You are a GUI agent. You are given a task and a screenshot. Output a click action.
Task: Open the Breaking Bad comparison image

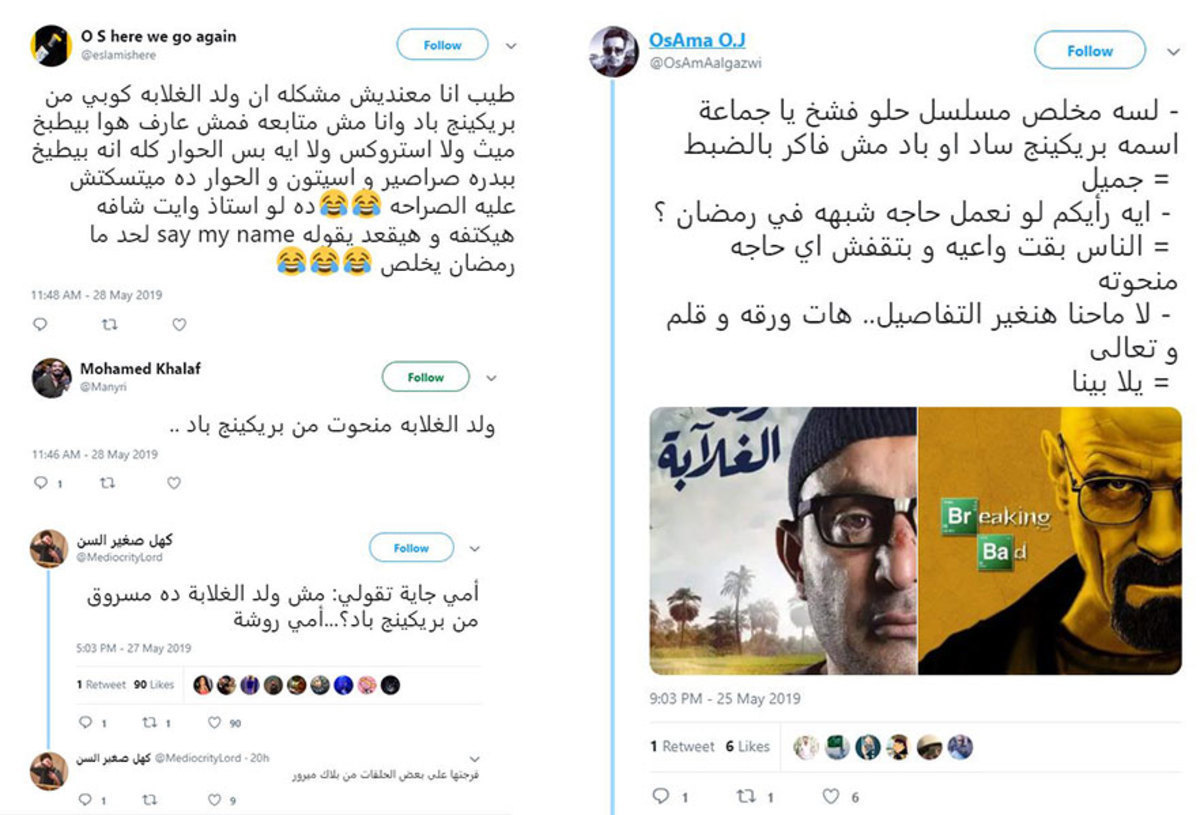pos(915,541)
